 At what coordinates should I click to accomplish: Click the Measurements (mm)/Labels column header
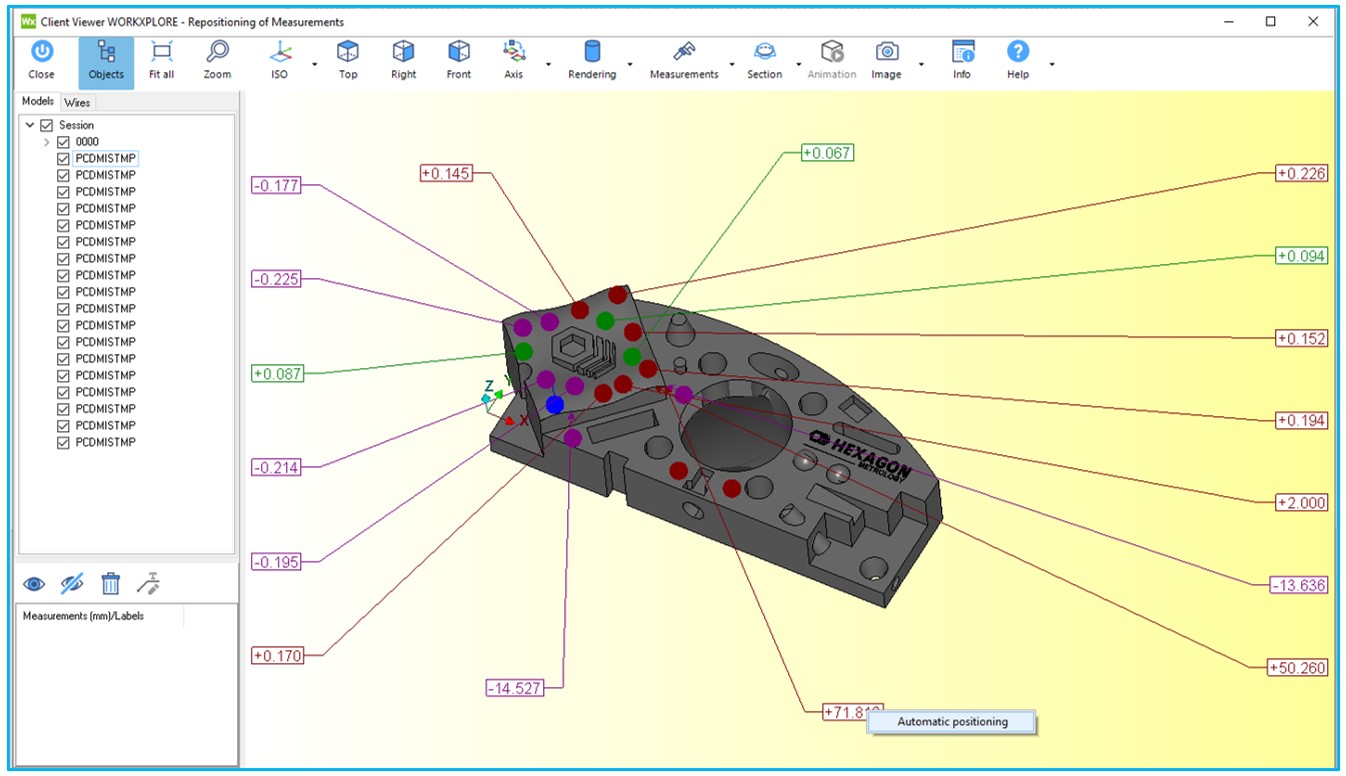[100, 616]
